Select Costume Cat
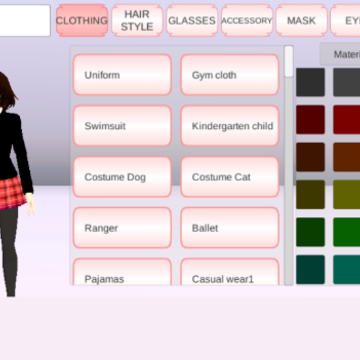Image resolution: width=360 pixels, height=360 pixels. tap(230, 177)
